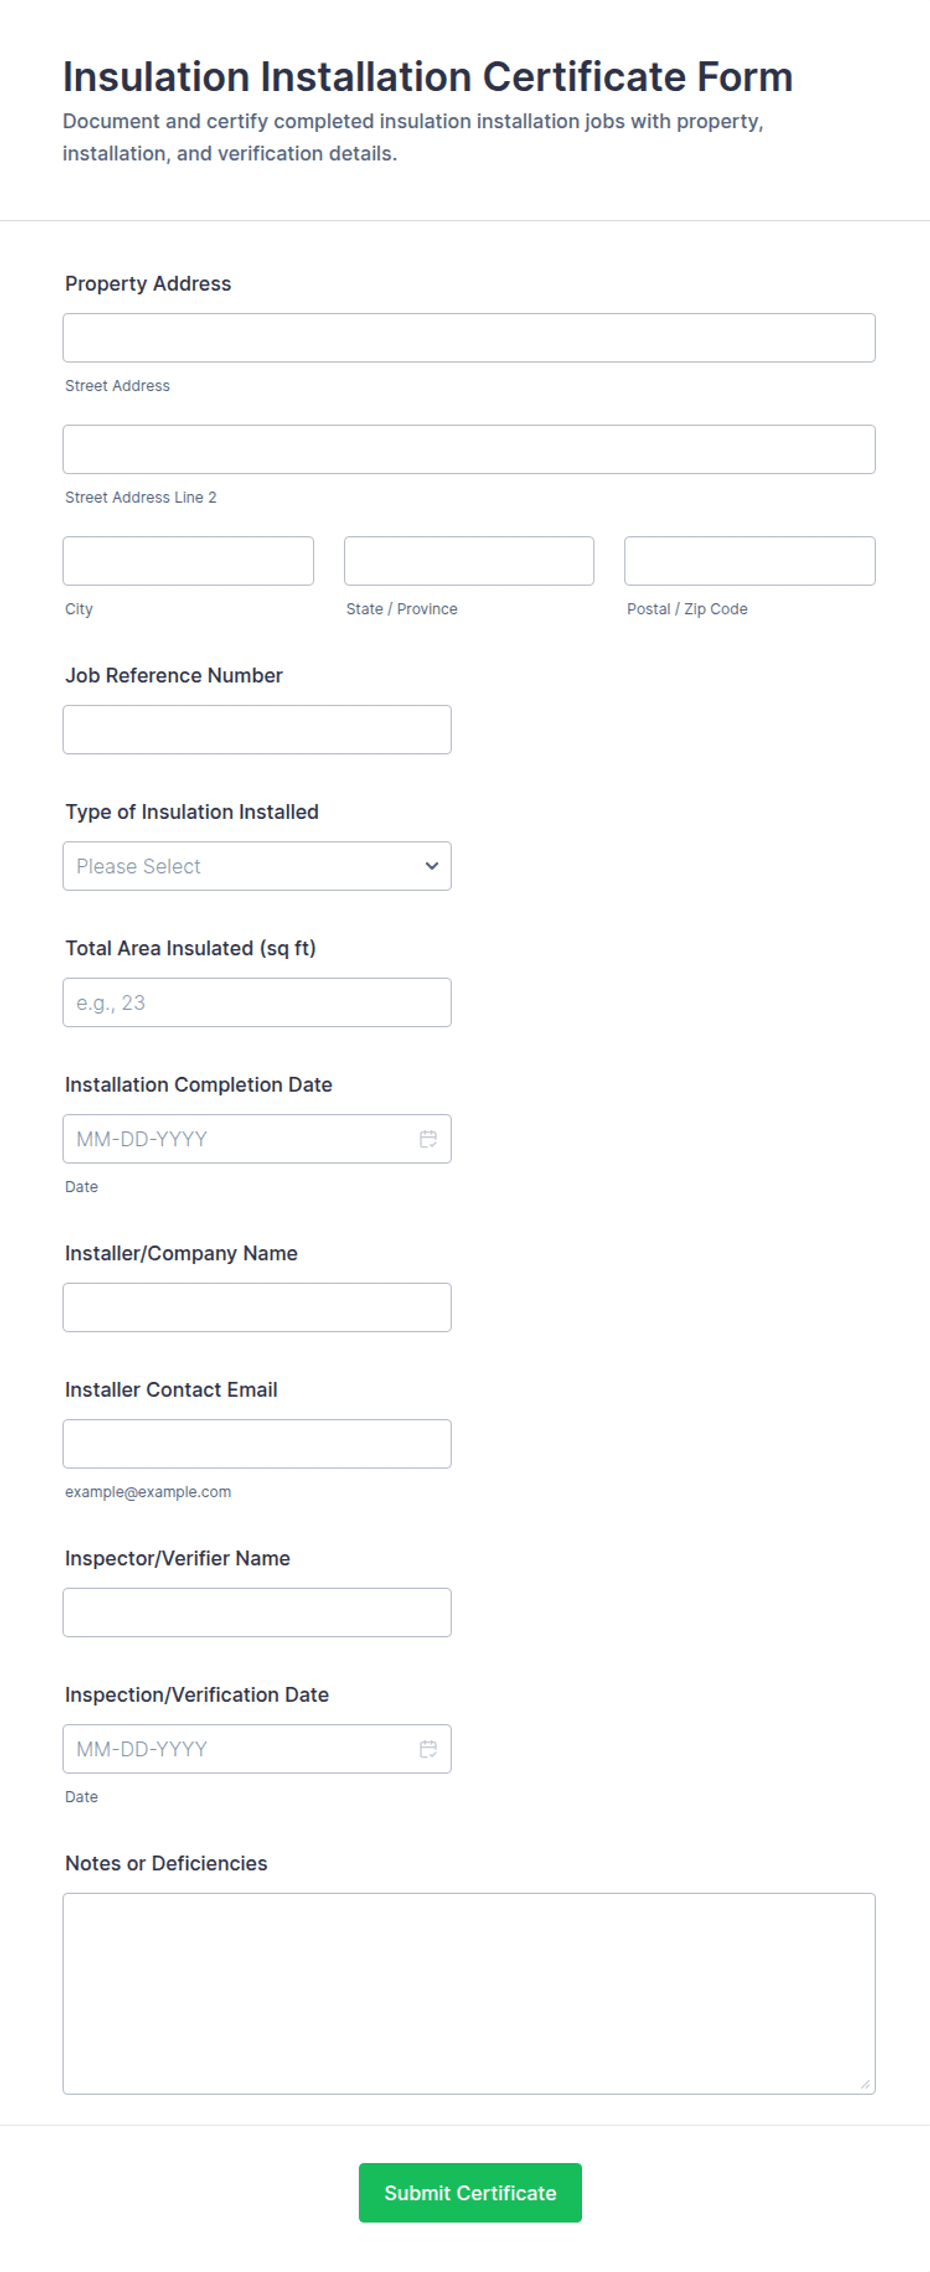Open the Type of Insulation Installed dropdown
The height and width of the screenshot is (2272, 930).
256,866
